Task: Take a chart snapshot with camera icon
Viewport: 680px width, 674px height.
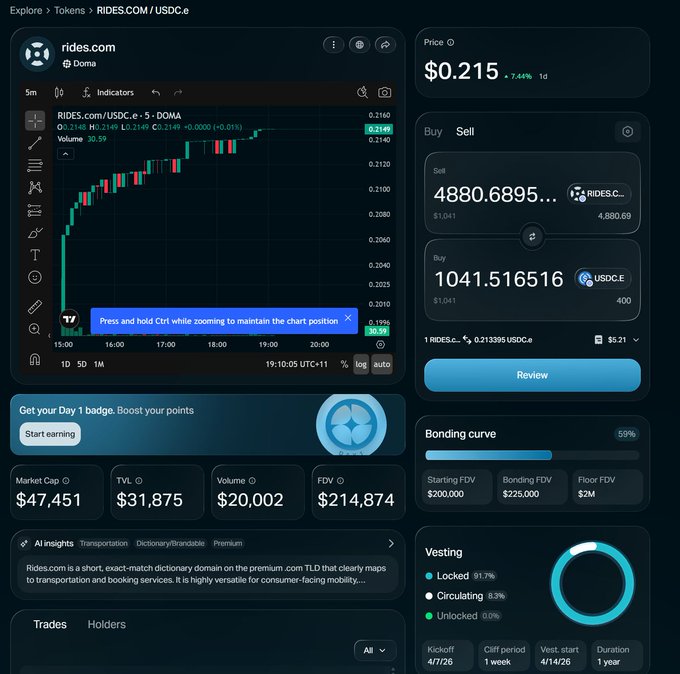Action: click(x=384, y=92)
